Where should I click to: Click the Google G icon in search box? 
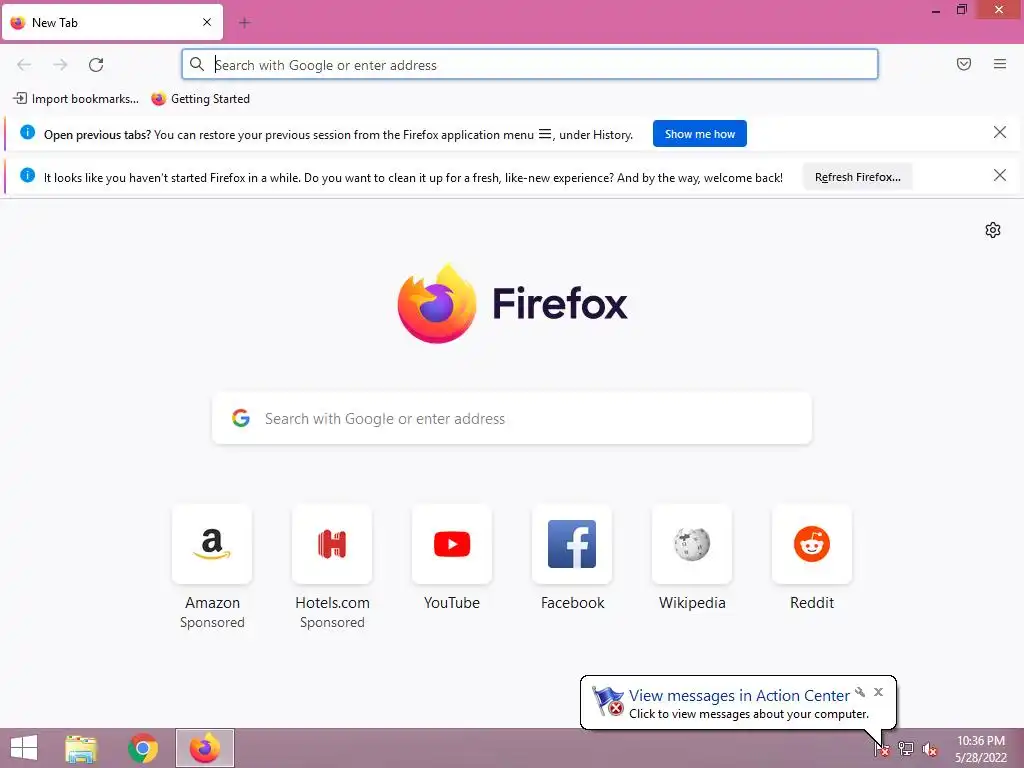pos(241,419)
